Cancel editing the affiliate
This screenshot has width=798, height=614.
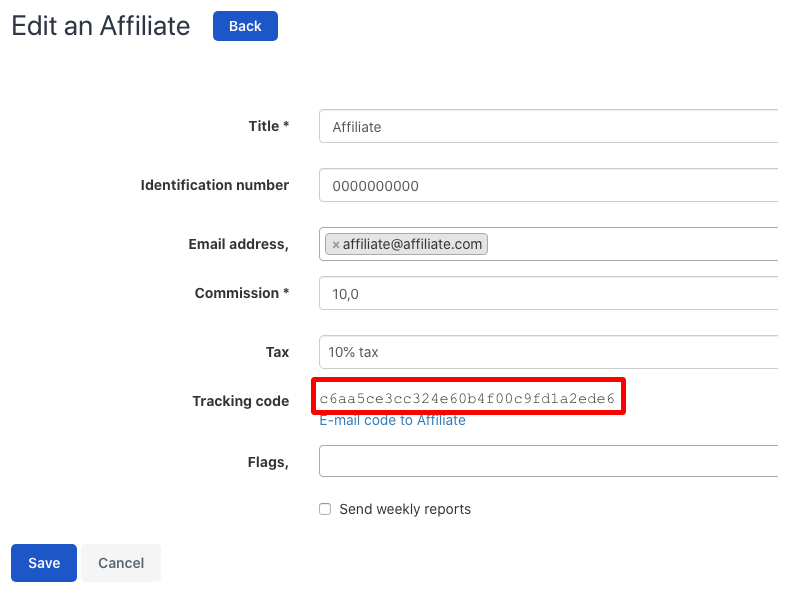coord(121,563)
